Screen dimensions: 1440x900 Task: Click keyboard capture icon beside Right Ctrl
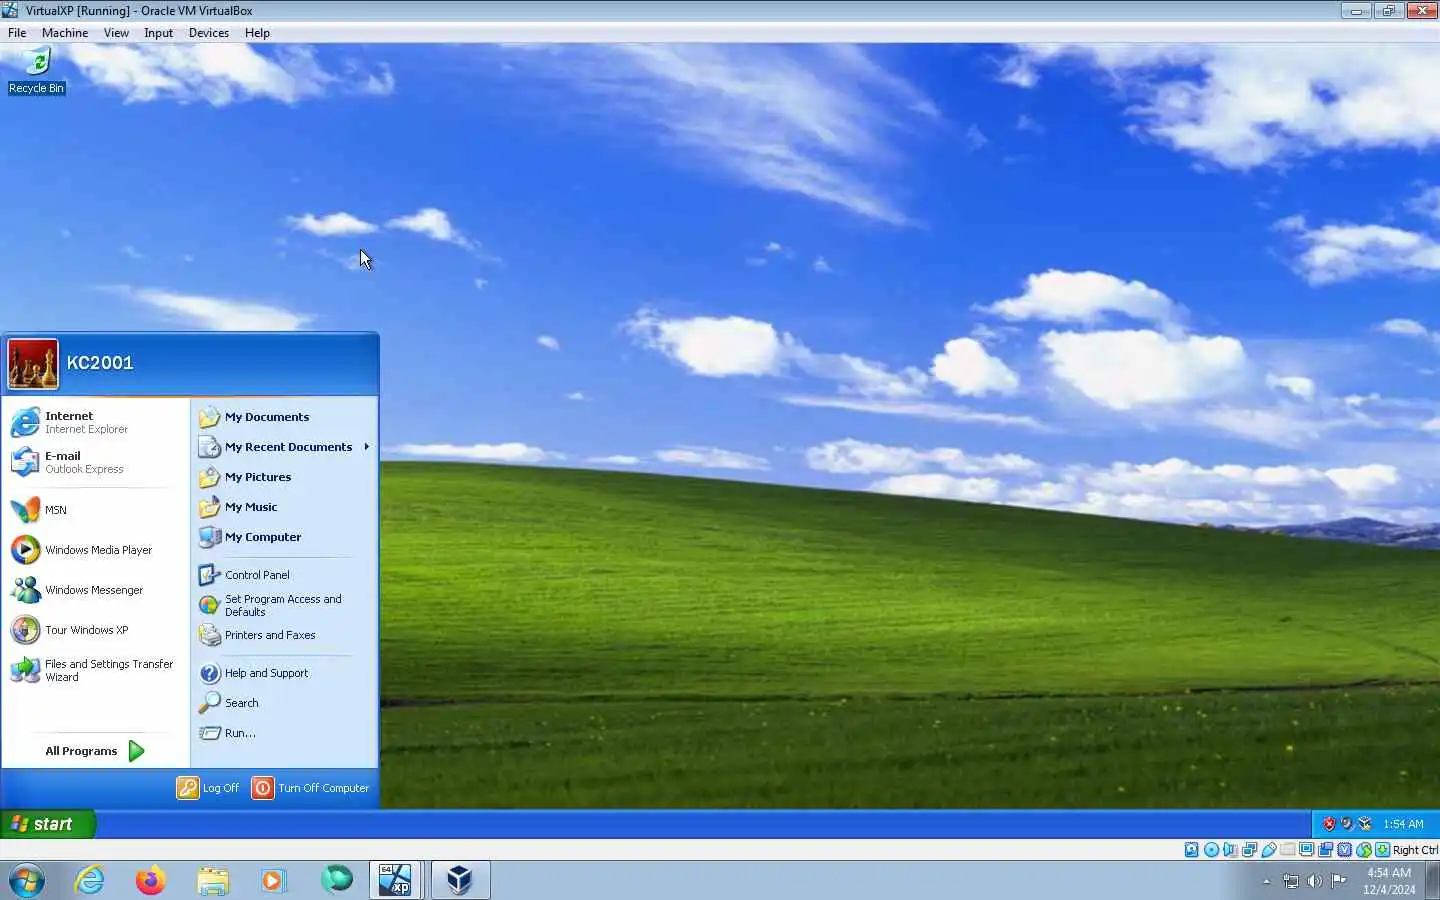pyautogui.click(x=1382, y=850)
